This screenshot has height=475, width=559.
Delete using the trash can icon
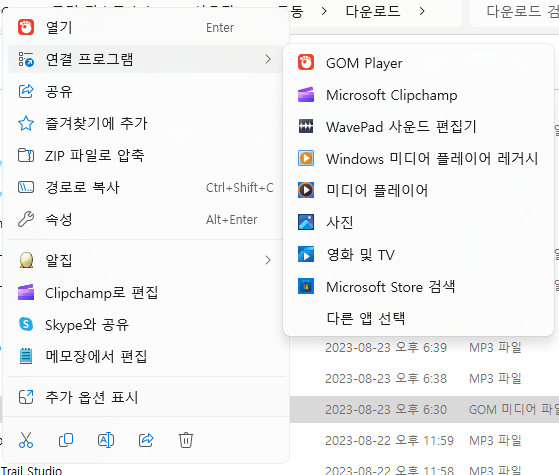click(x=186, y=440)
